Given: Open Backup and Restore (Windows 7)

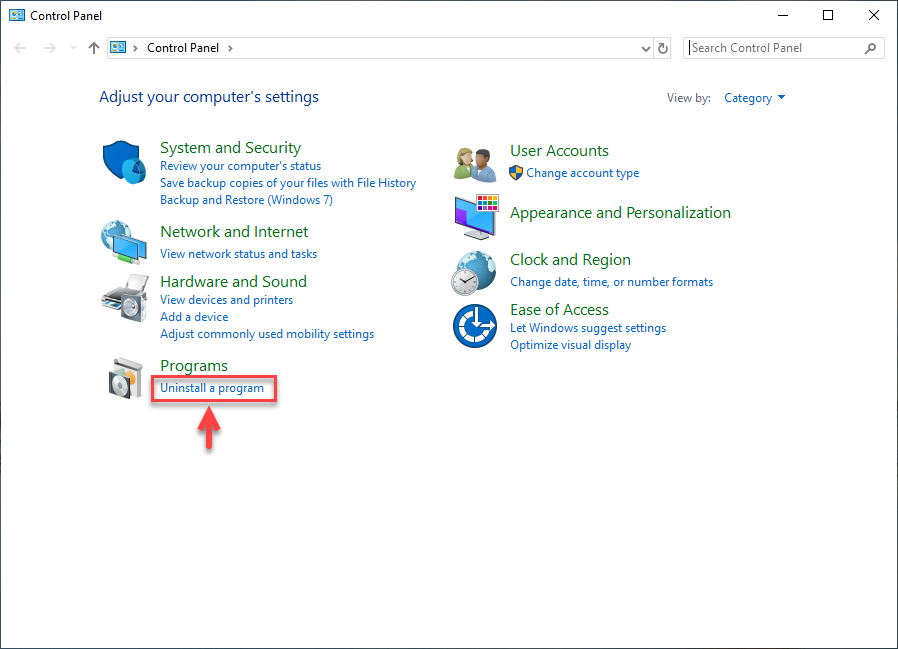Looking at the screenshot, I should click(246, 200).
